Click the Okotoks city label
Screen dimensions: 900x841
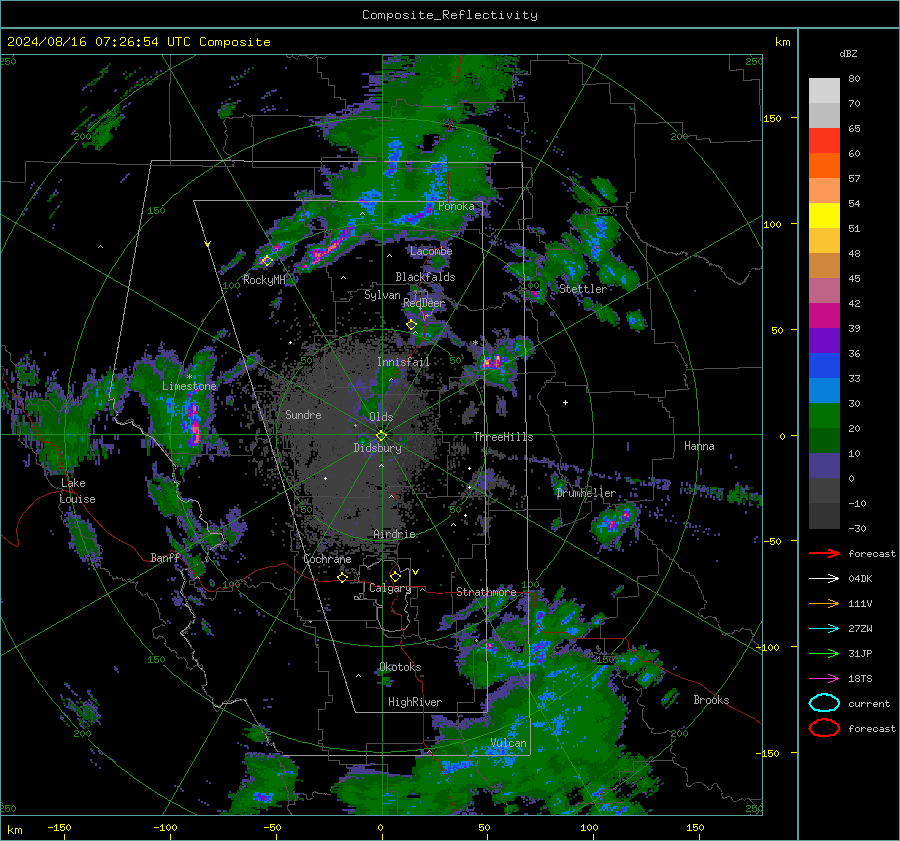pyautogui.click(x=400, y=667)
